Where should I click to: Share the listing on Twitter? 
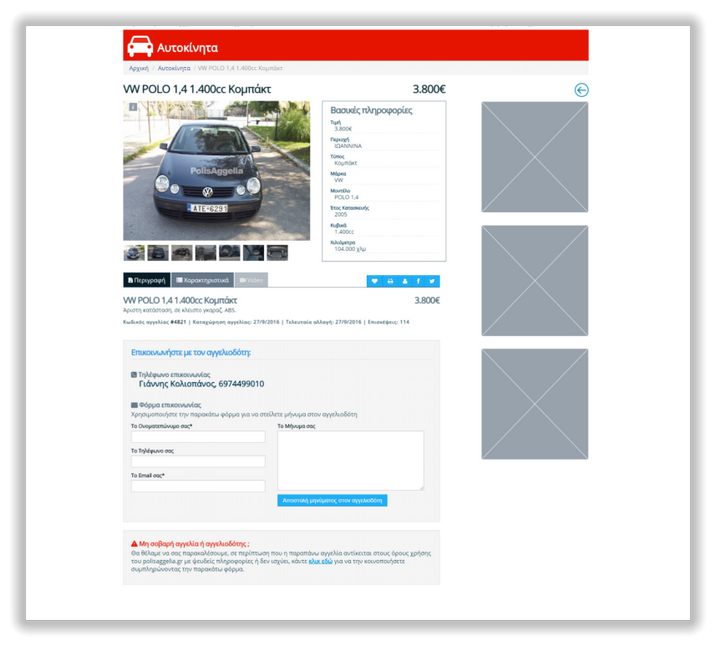click(x=432, y=281)
